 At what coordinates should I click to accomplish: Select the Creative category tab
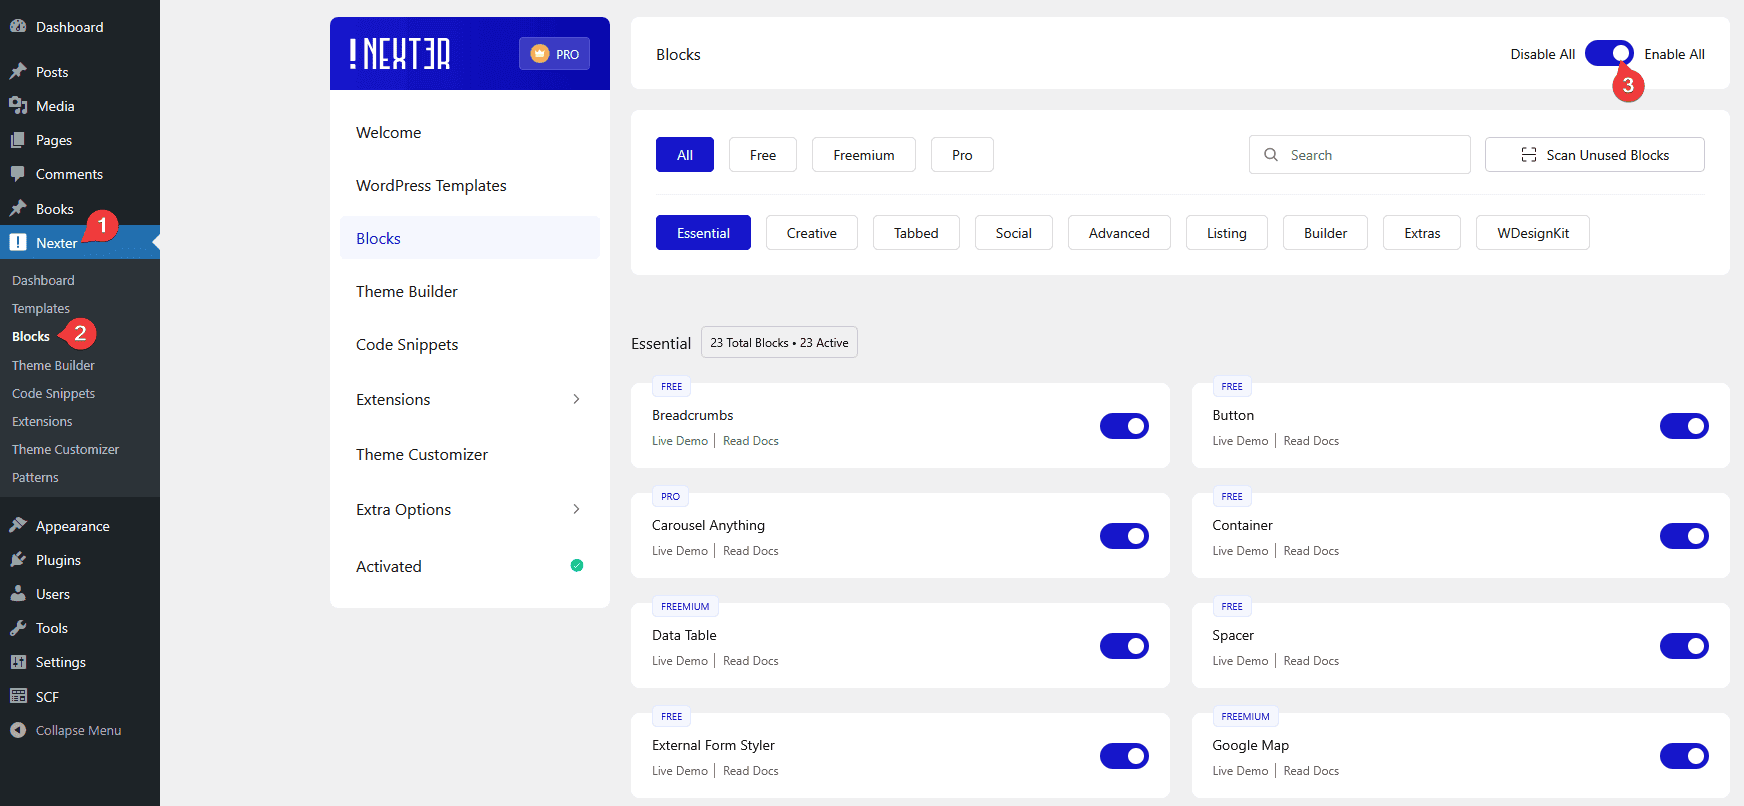click(811, 233)
